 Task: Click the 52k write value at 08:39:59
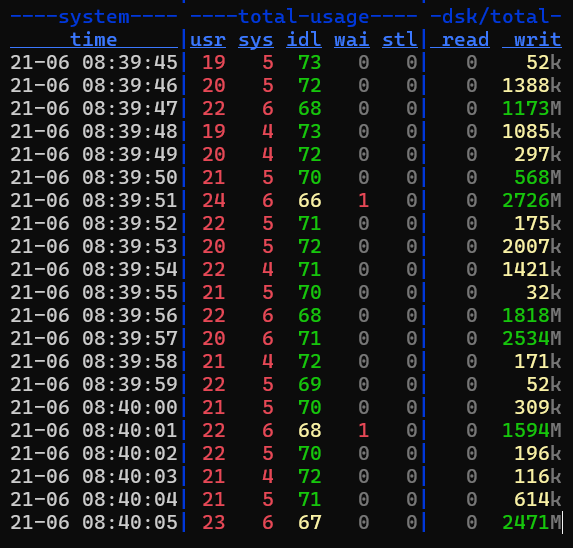543,384
